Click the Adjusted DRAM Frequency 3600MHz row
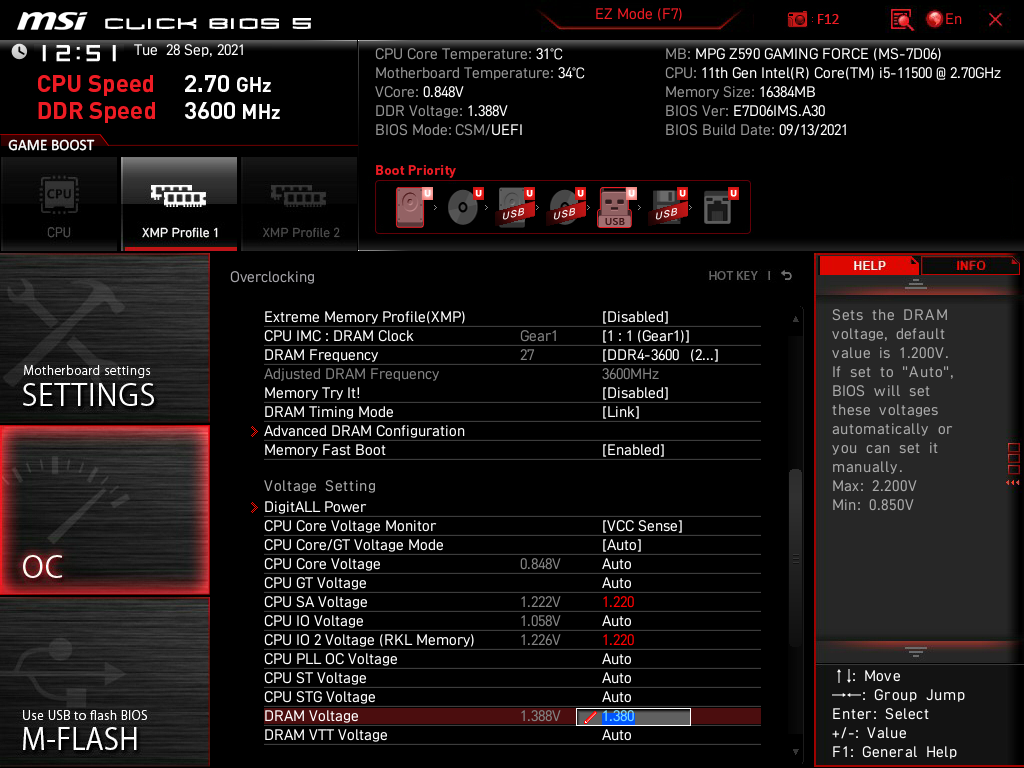The height and width of the screenshot is (768, 1024). (512, 374)
